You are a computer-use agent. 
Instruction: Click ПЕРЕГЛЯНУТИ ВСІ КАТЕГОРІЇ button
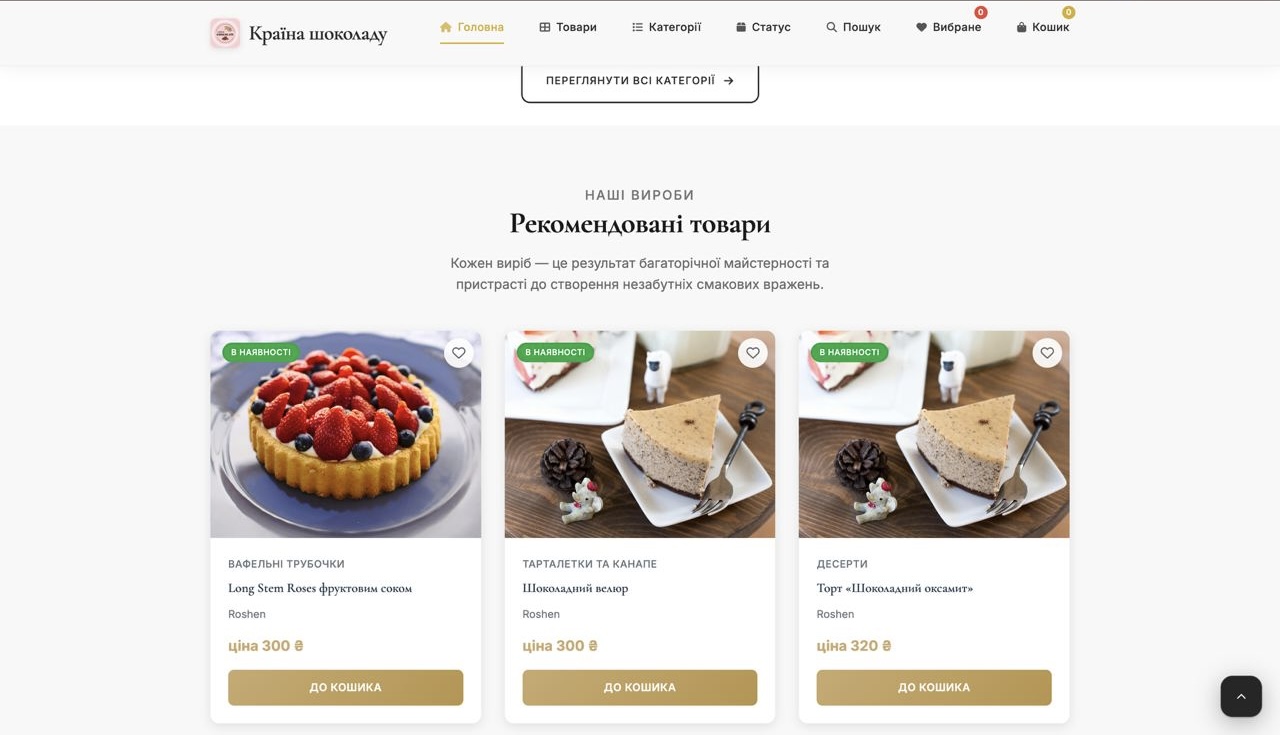639,80
